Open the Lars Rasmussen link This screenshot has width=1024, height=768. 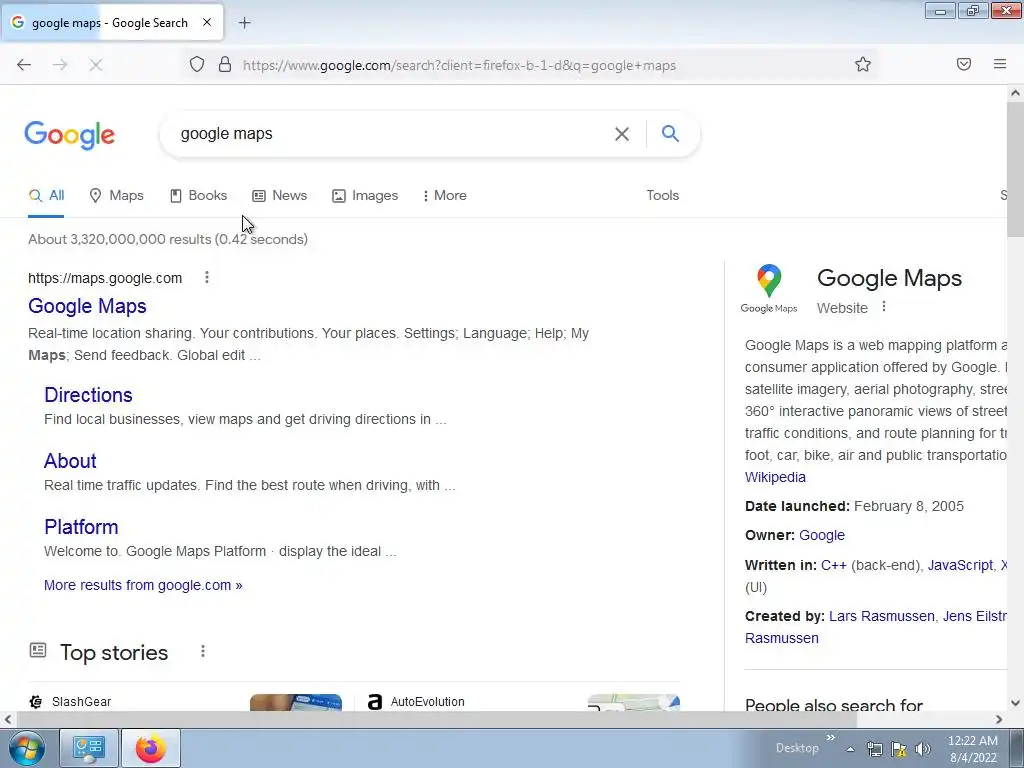tap(882, 616)
